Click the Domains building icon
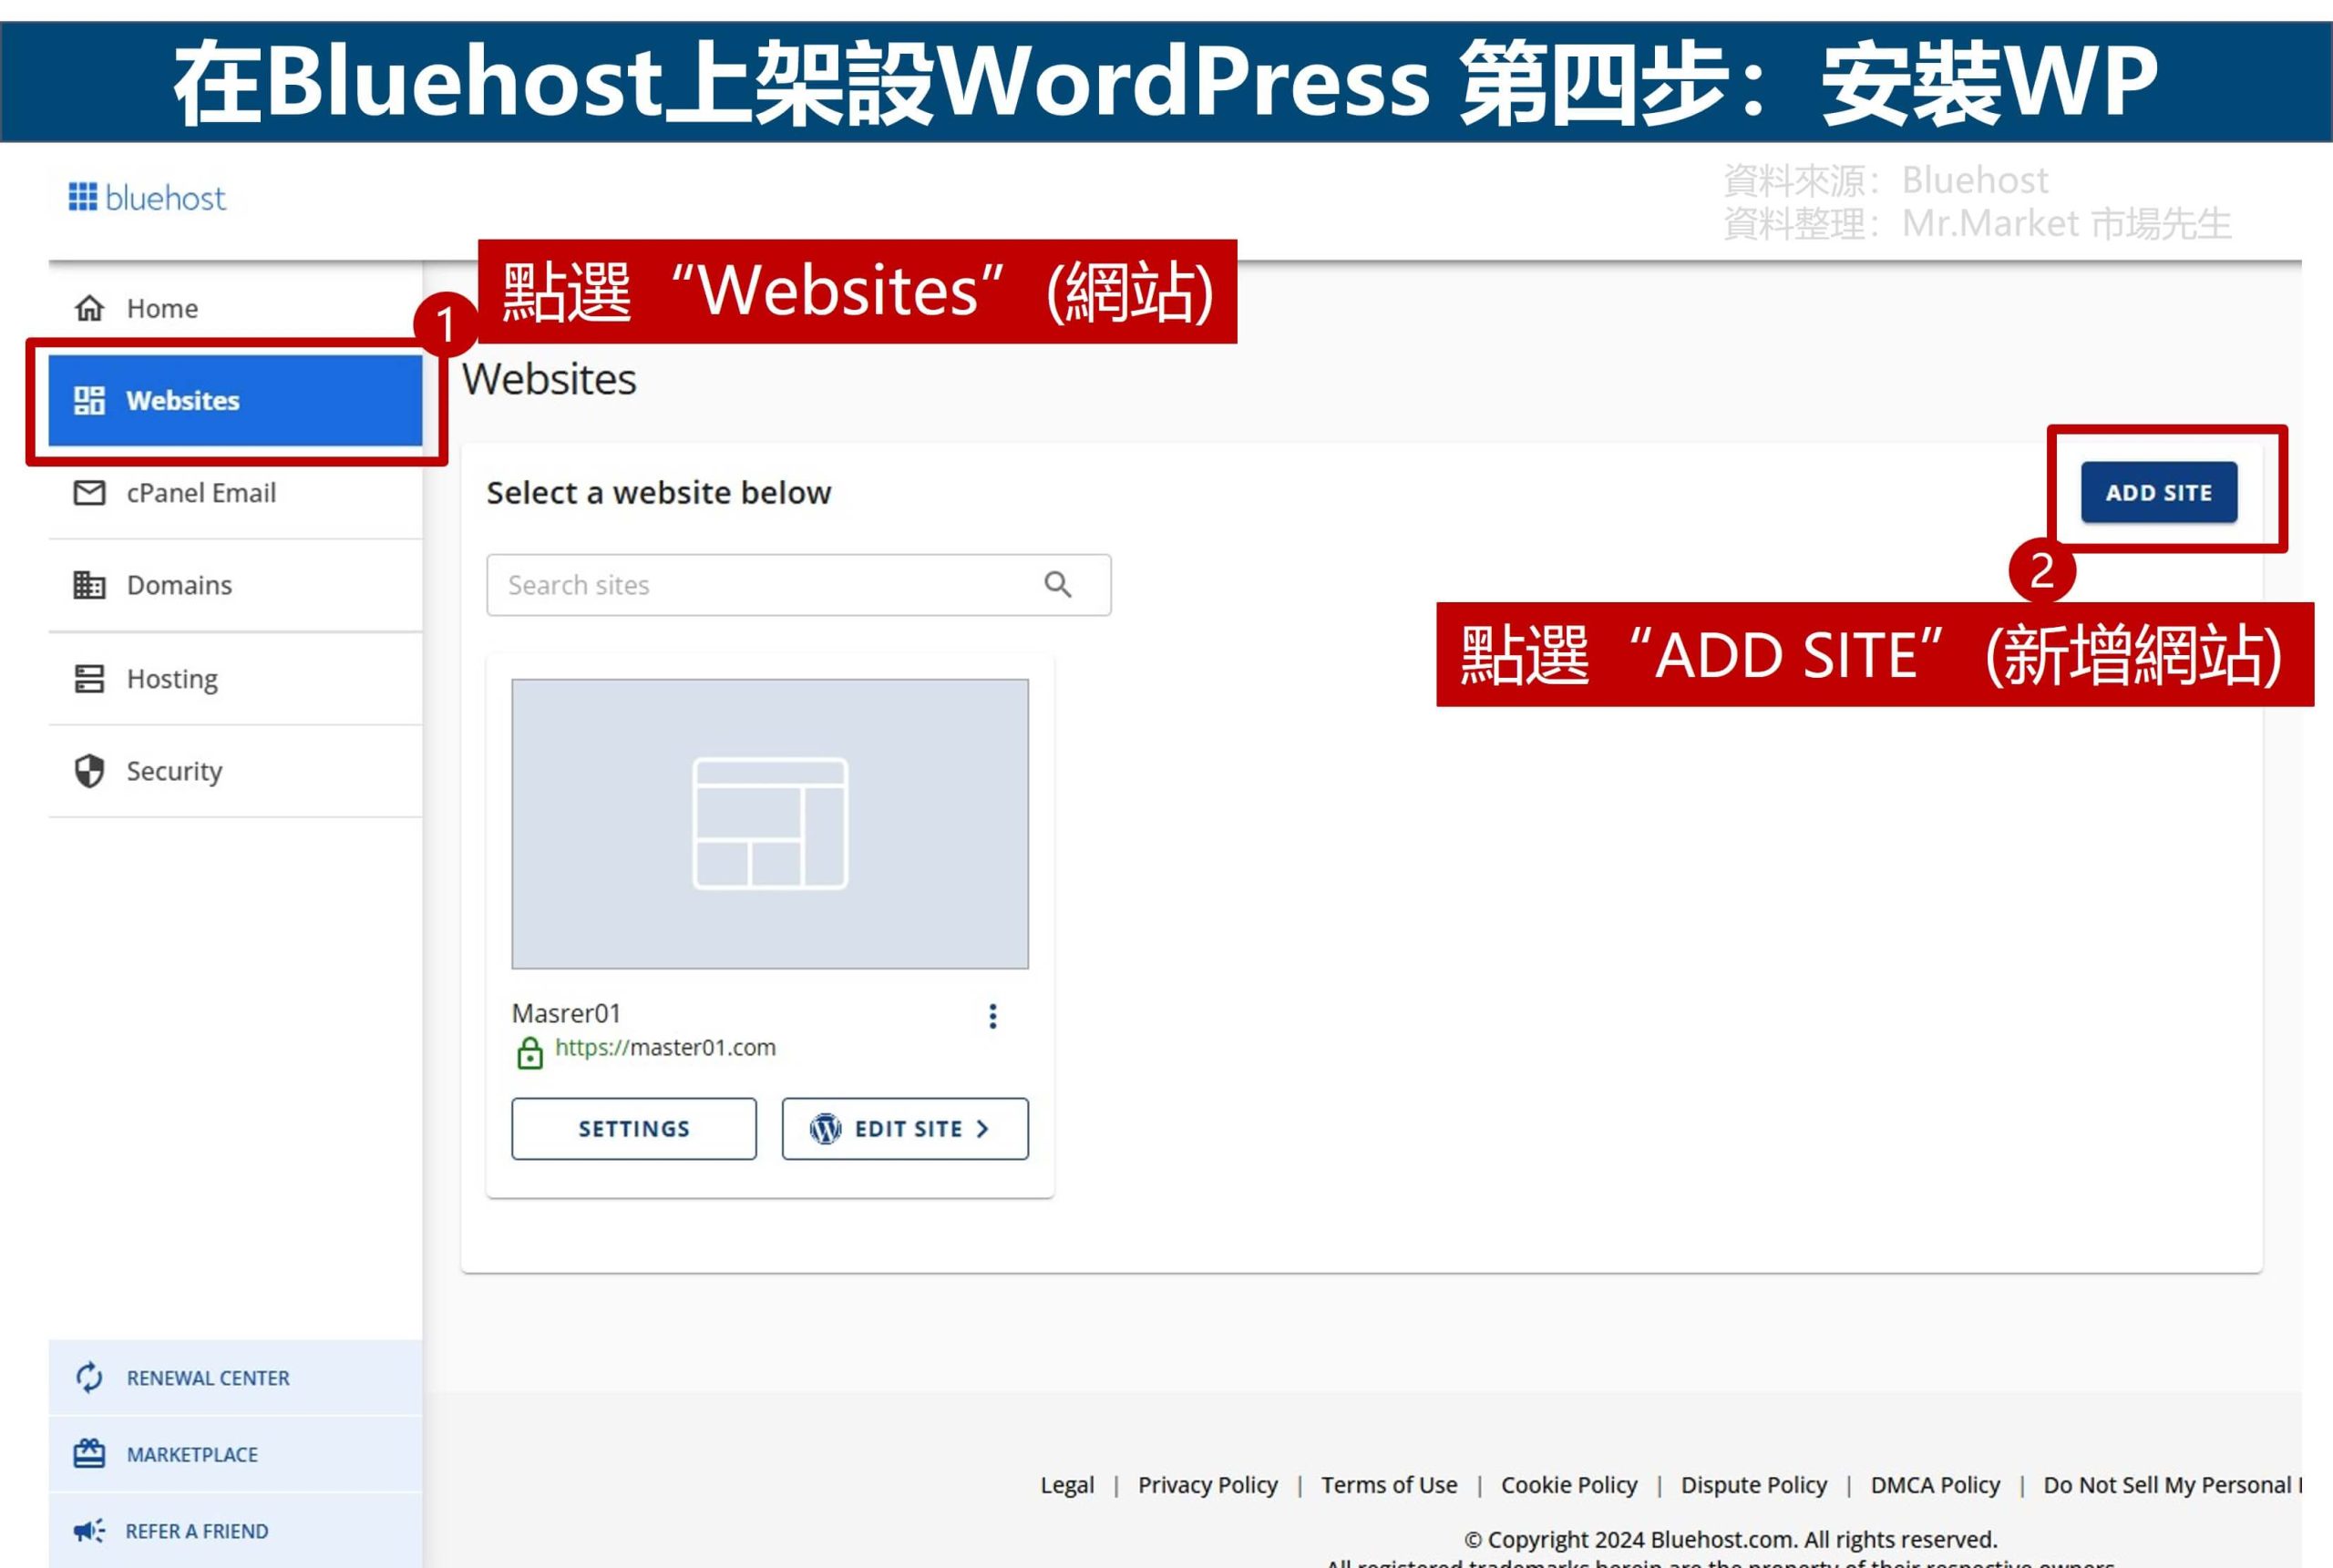The height and width of the screenshot is (1568, 2333). (x=89, y=585)
